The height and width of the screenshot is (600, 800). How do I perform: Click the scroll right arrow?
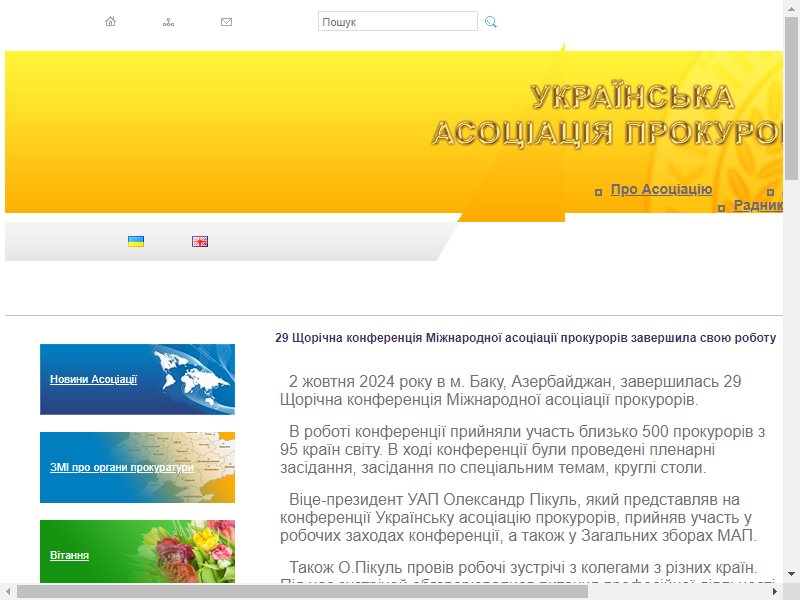click(x=775, y=592)
